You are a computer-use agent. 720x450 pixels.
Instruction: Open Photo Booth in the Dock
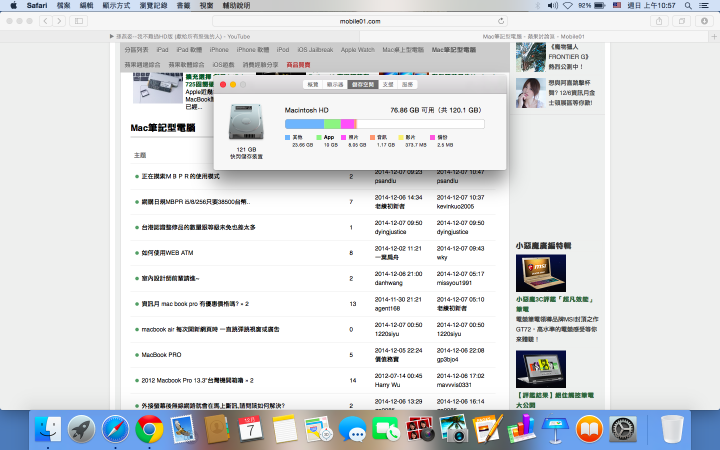[x=420, y=429]
